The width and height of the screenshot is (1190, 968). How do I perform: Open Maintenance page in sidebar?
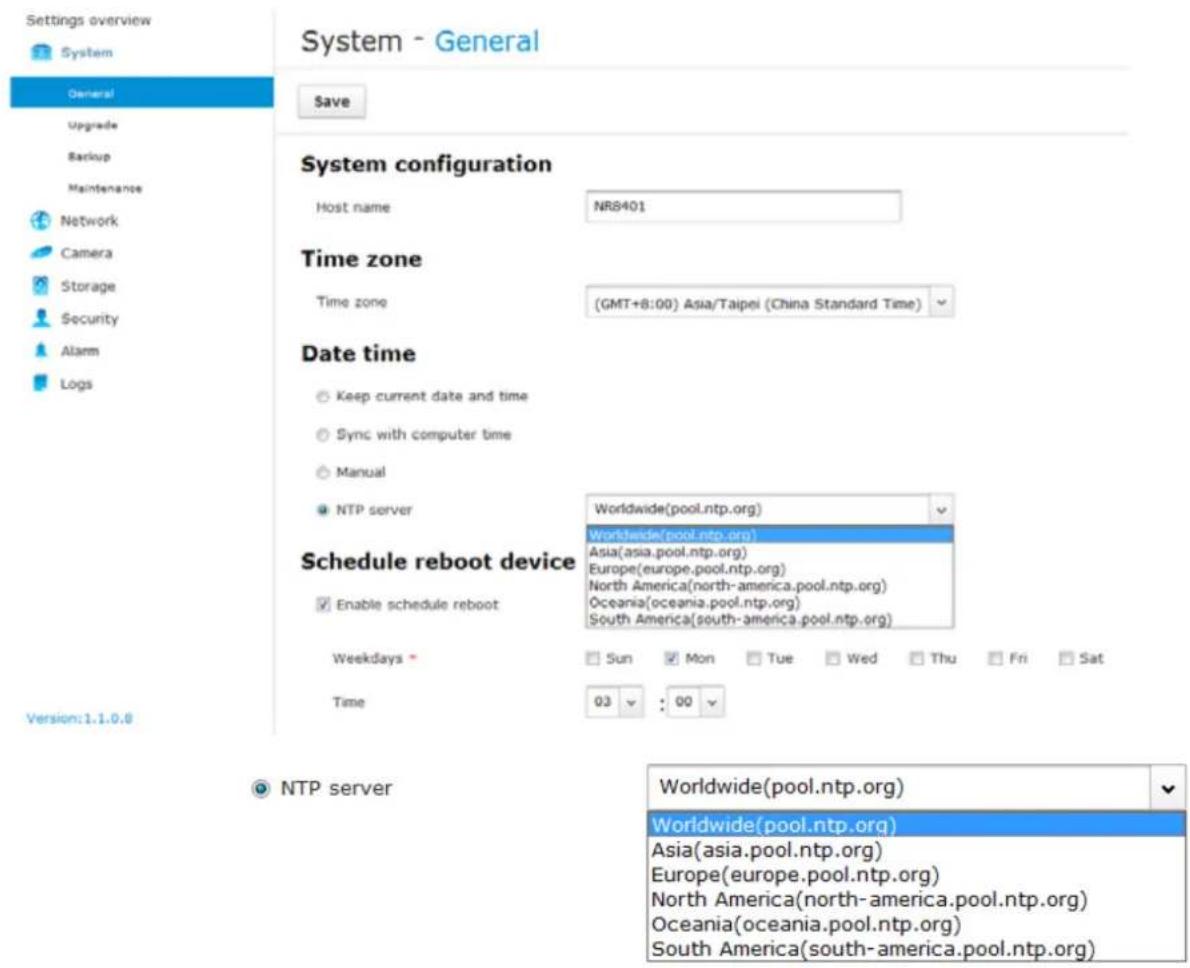pyautogui.click(x=105, y=188)
